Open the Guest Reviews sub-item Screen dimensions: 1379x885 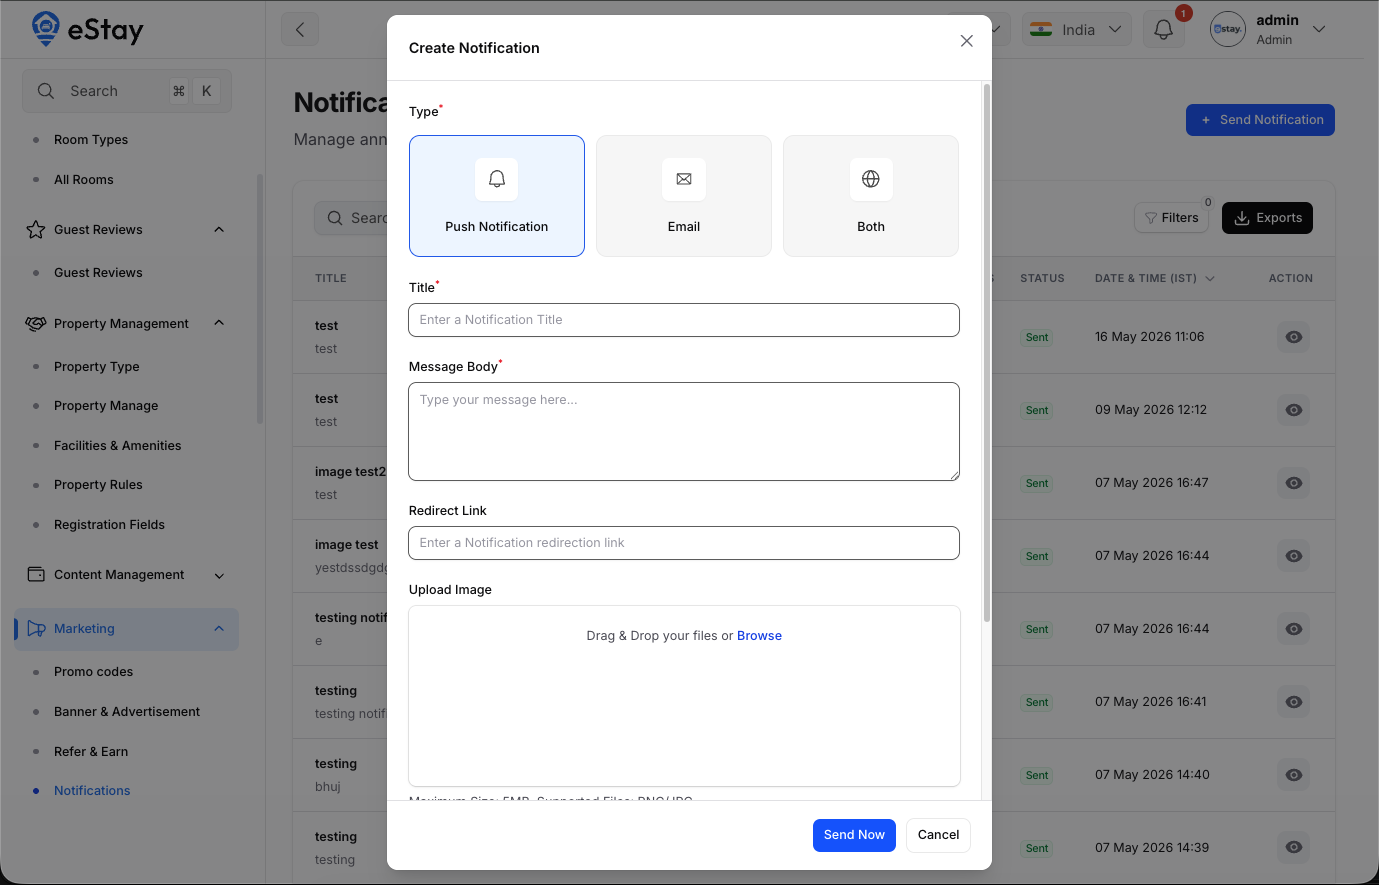point(98,273)
